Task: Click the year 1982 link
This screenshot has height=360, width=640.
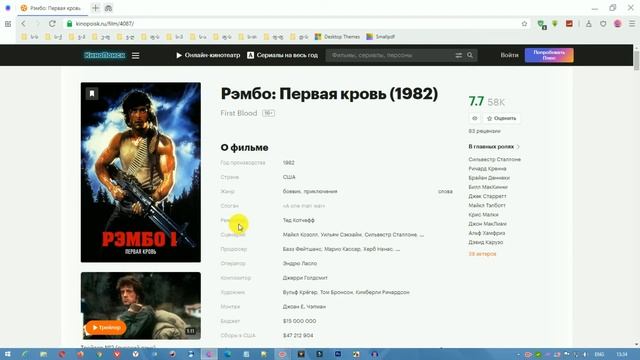Action: coord(289,163)
